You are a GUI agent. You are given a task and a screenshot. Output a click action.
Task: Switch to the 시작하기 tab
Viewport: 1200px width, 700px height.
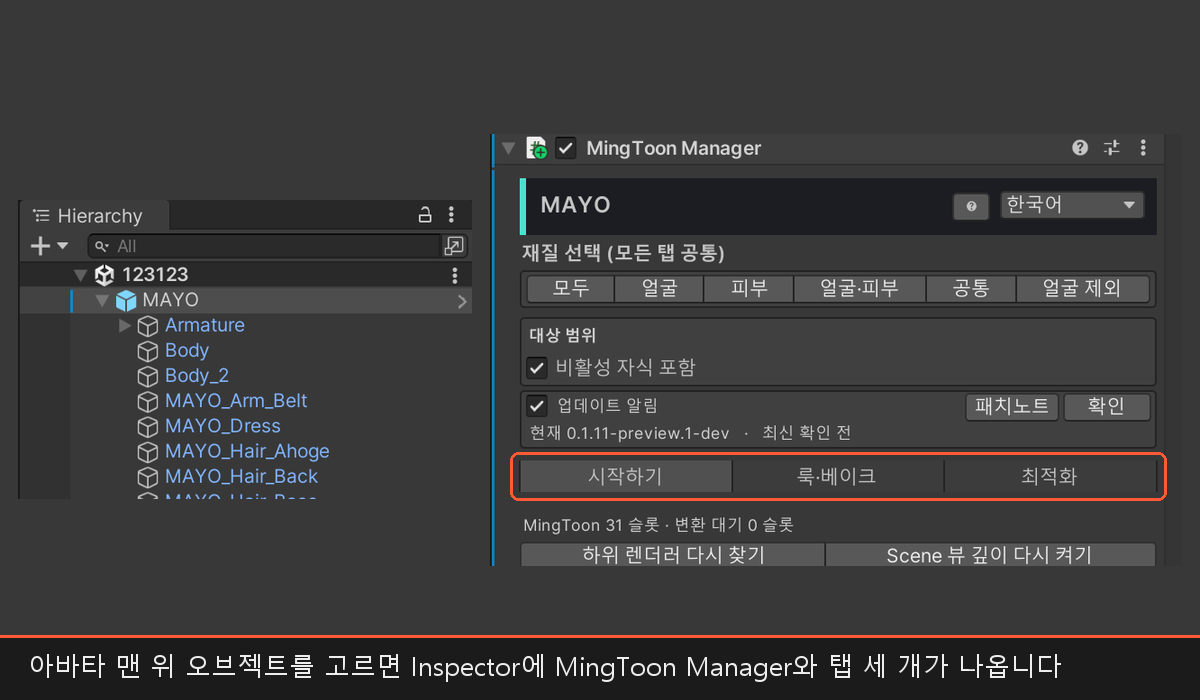tap(626, 476)
